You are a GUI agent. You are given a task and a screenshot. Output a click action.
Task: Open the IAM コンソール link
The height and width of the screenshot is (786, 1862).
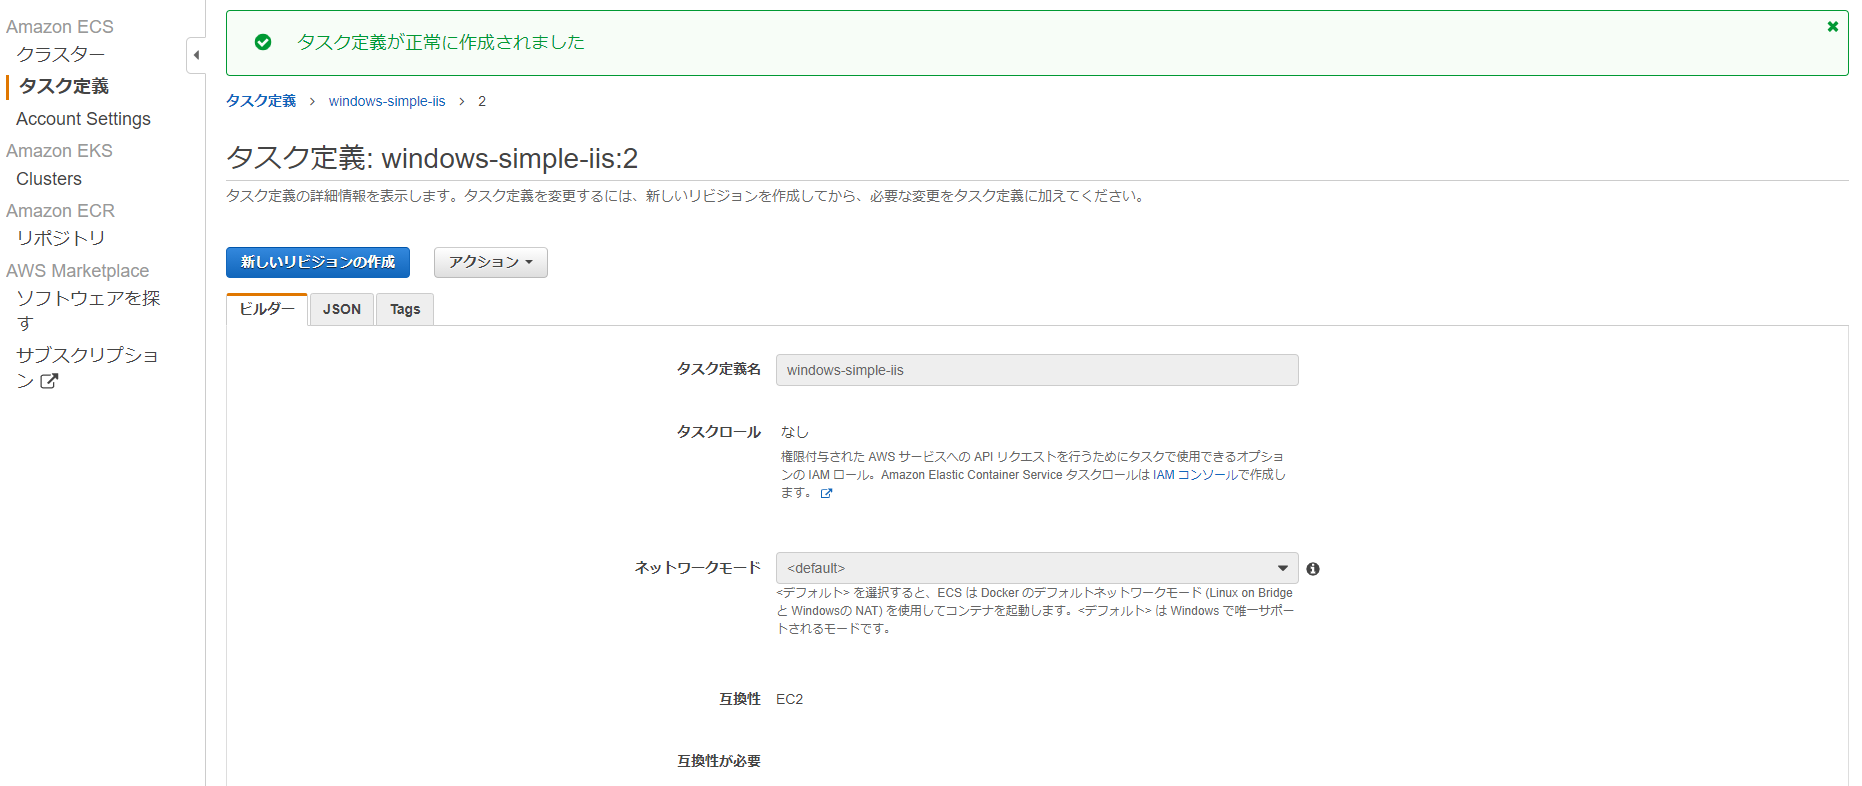tap(1196, 475)
